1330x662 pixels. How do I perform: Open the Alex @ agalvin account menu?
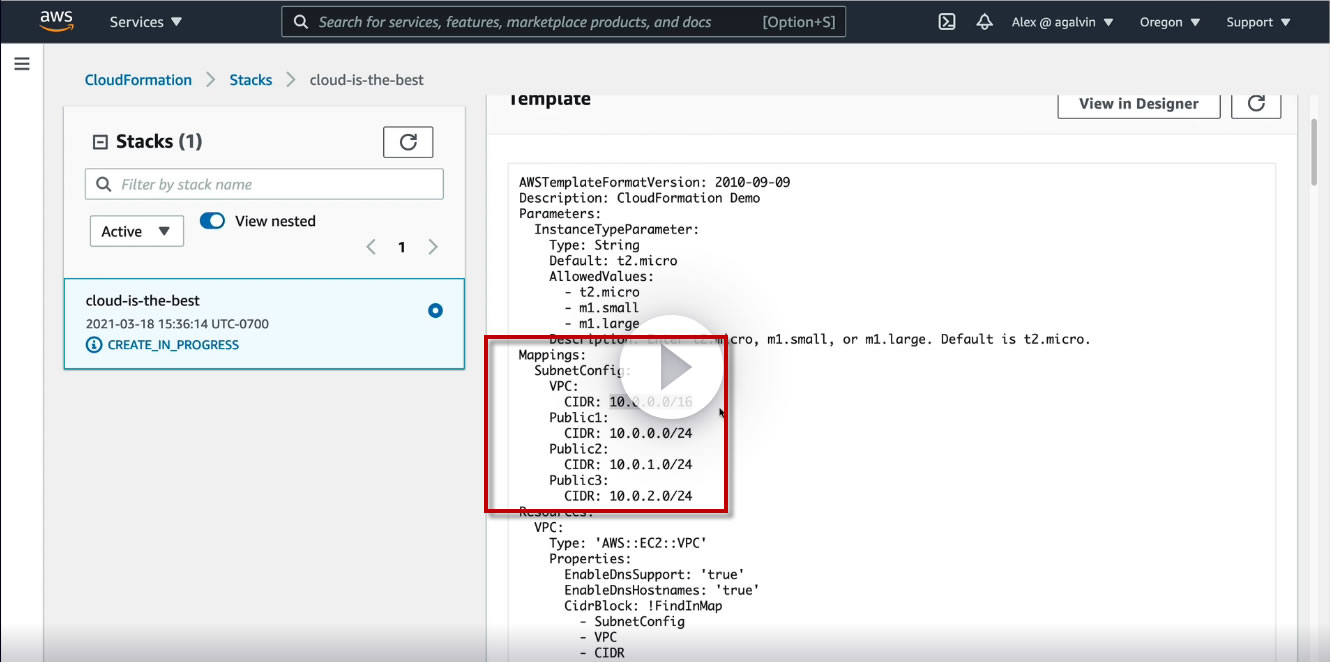(1062, 22)
